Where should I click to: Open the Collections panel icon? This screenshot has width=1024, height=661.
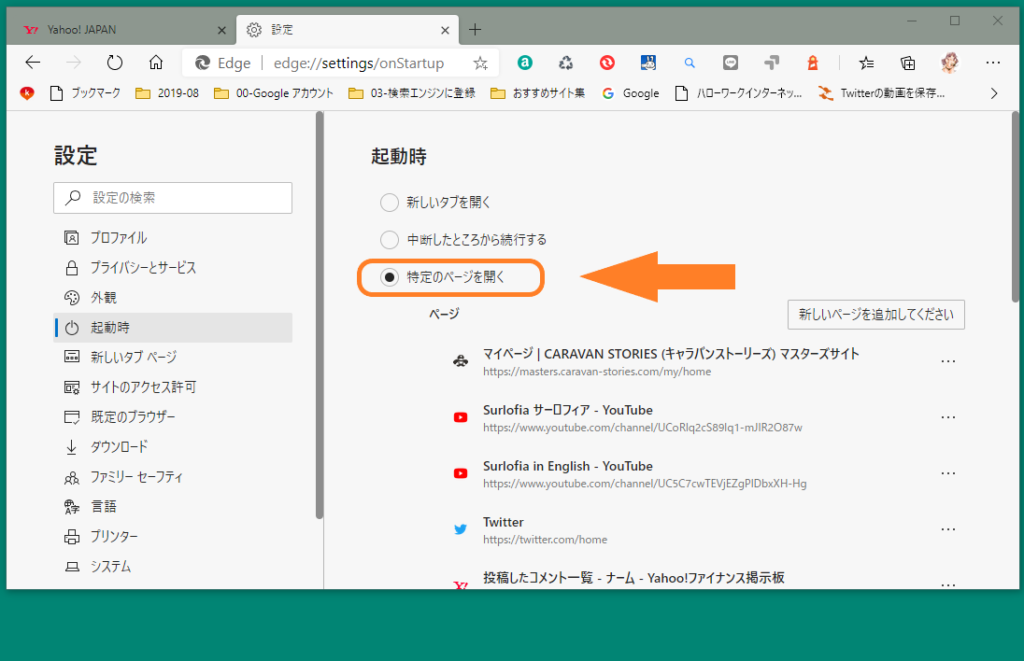click(907, 62)
